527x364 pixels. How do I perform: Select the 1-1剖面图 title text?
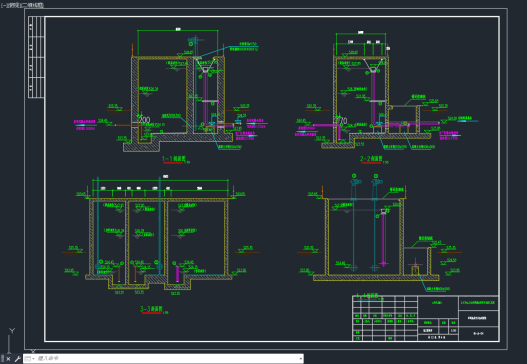(174, 159)
